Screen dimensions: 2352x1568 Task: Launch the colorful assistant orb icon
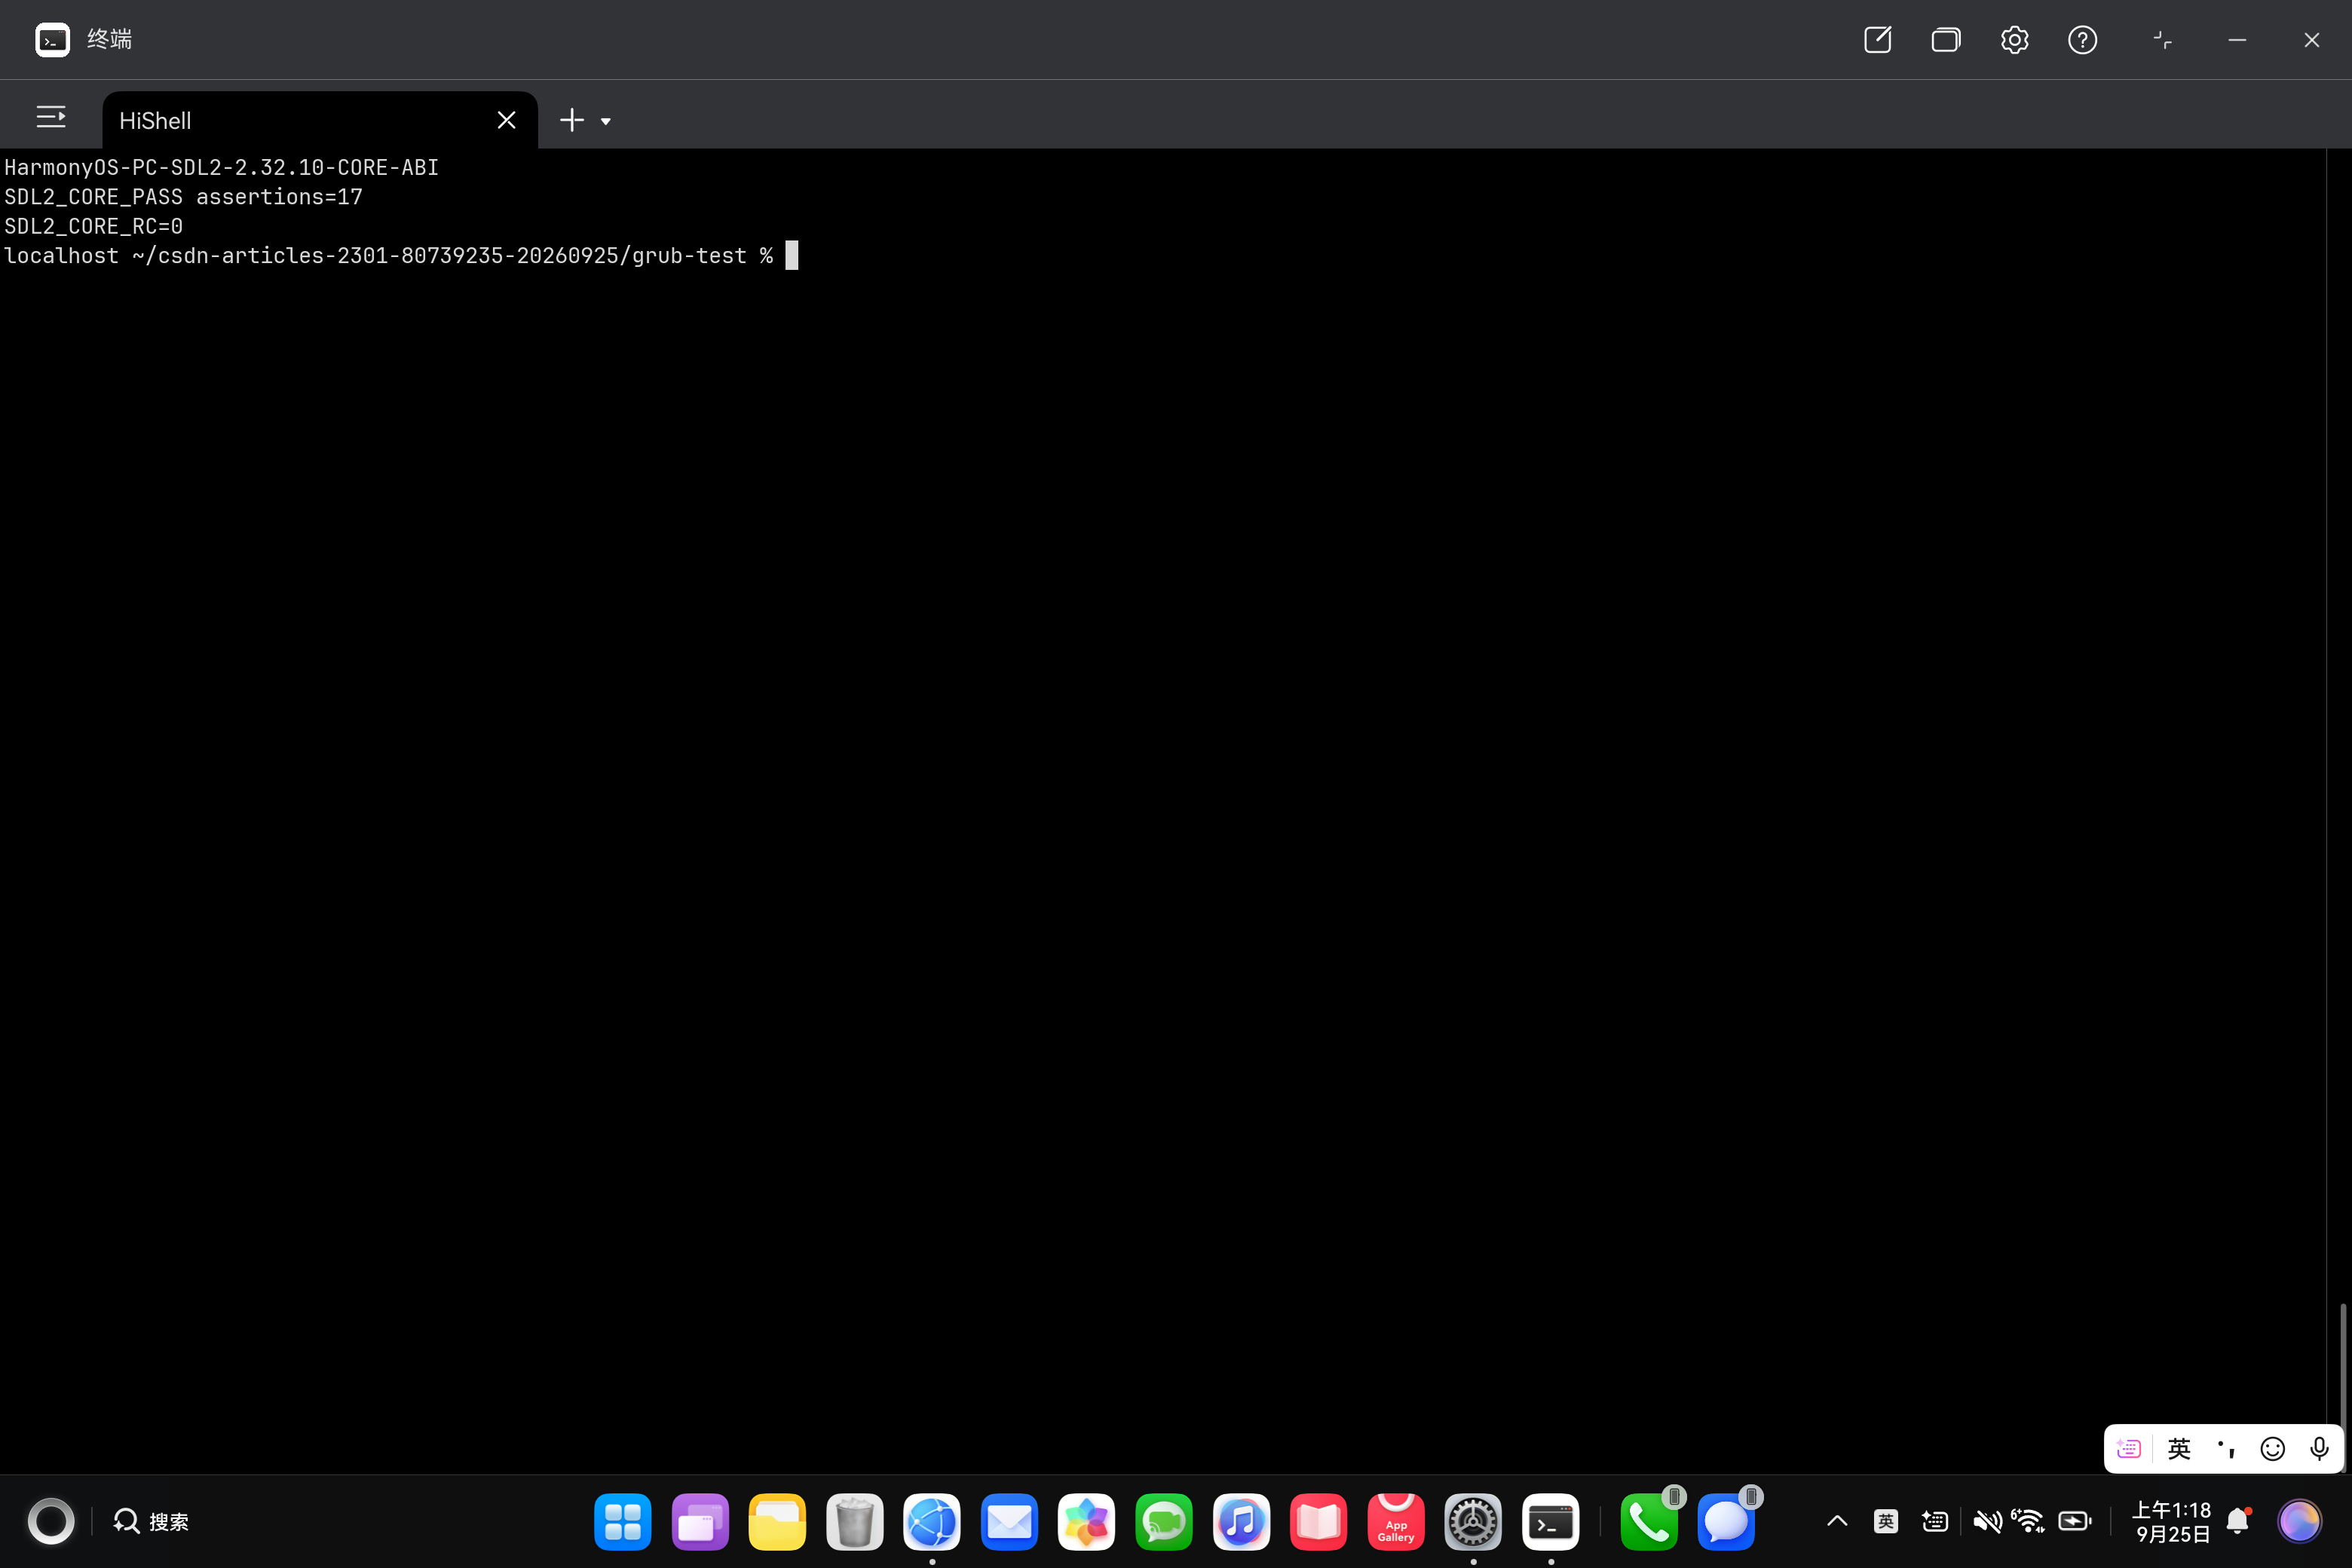pyautogui.click(x=2299, y=1521)
